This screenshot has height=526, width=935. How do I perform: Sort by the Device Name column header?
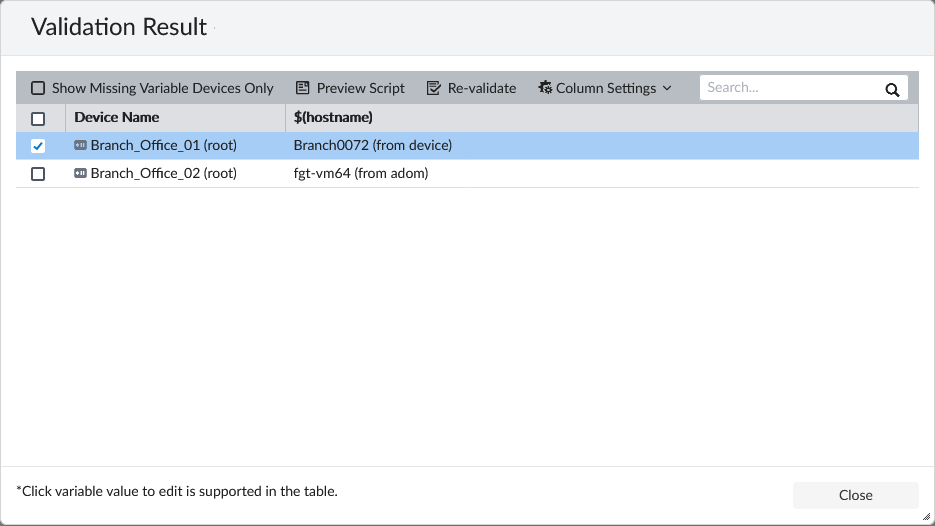[117, 117]
